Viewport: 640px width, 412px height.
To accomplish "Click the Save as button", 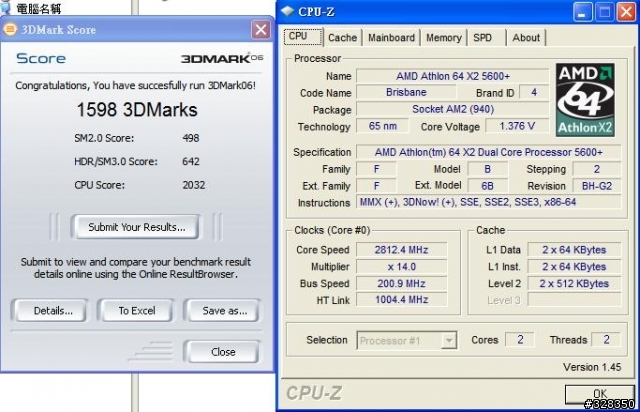I will (x=224, y=311).
